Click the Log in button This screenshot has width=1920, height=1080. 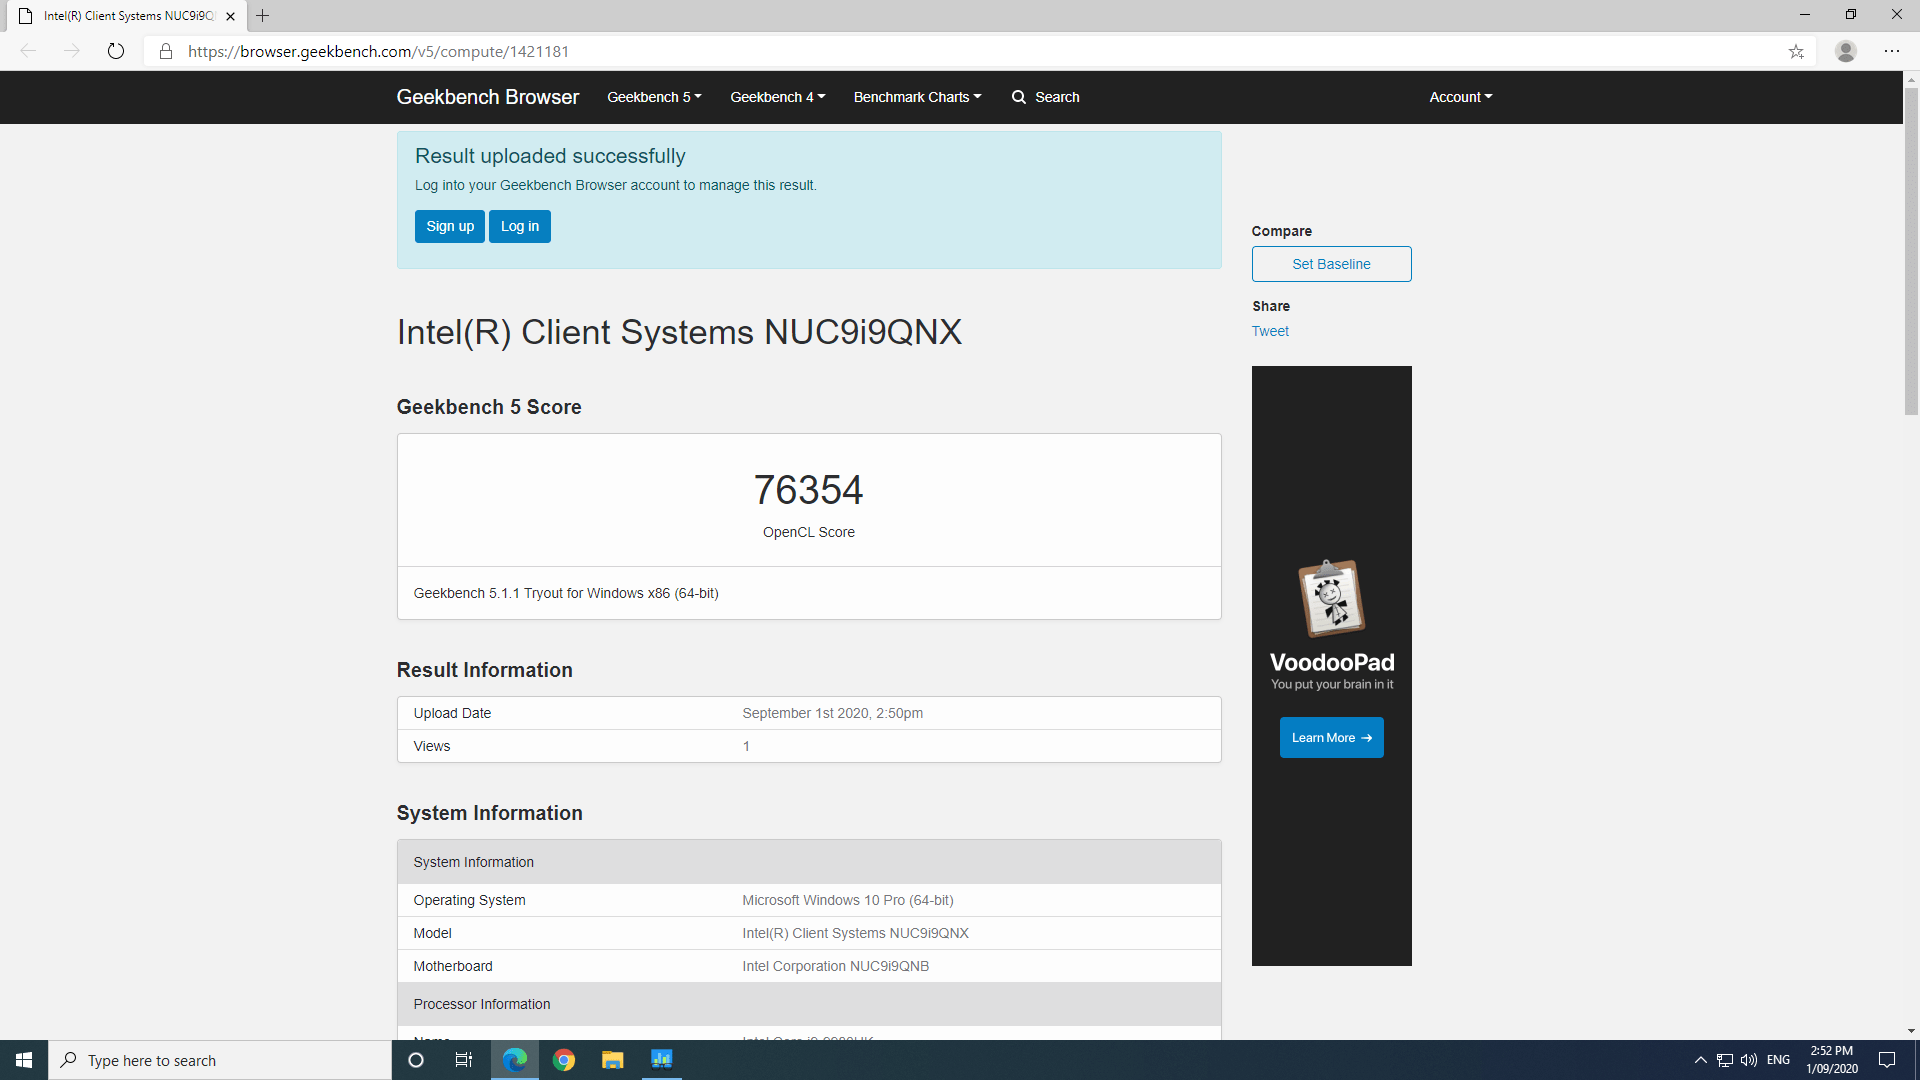point(520,226)
